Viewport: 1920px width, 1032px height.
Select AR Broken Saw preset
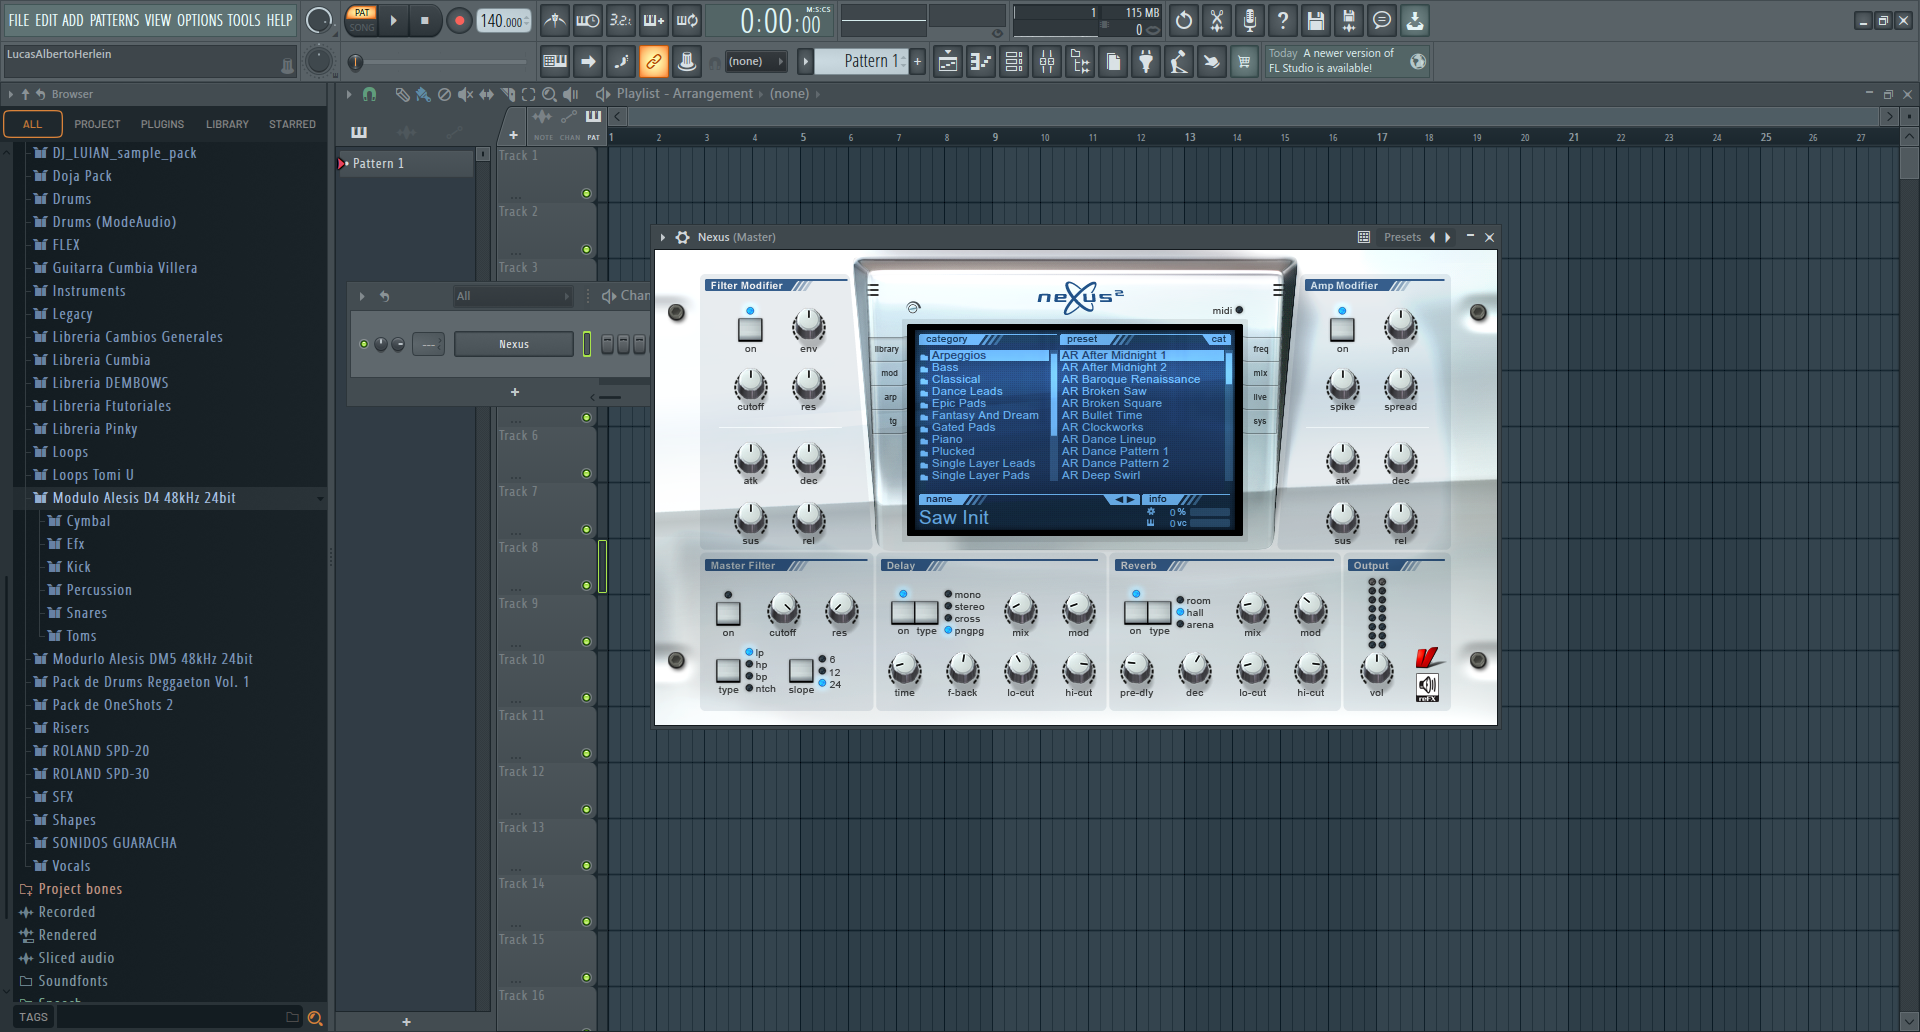tap(1104, 391)
